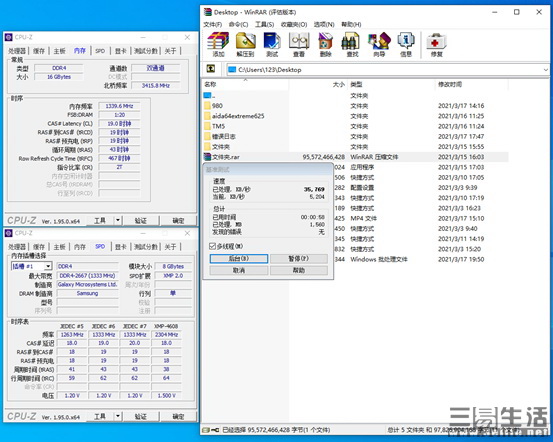Go up one folder via arrow icon

coord(211,69)
